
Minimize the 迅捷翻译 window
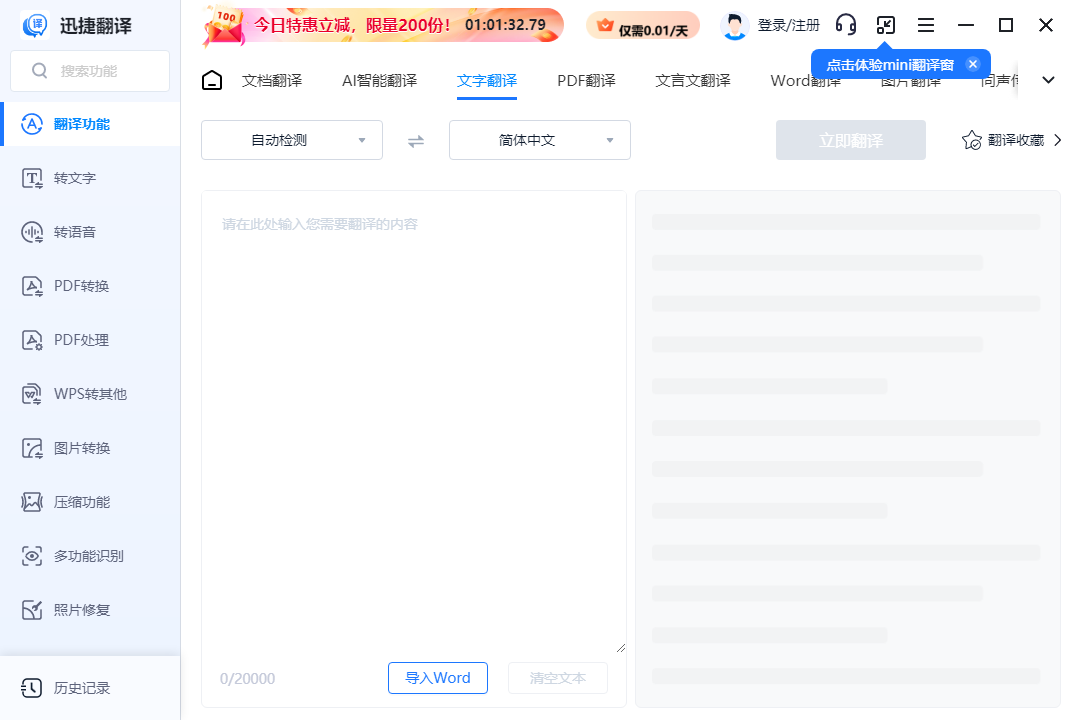click(x=966, y=25)
